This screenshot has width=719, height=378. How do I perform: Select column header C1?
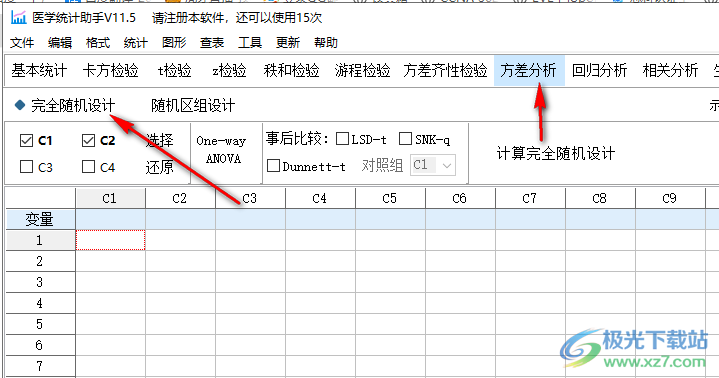tap(110, 198)
